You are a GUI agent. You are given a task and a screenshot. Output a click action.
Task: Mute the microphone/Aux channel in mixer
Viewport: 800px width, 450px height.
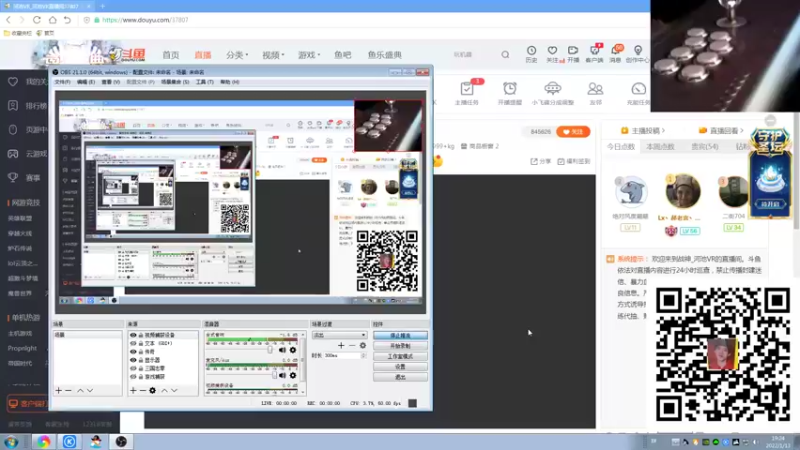[x=282, y=376]
